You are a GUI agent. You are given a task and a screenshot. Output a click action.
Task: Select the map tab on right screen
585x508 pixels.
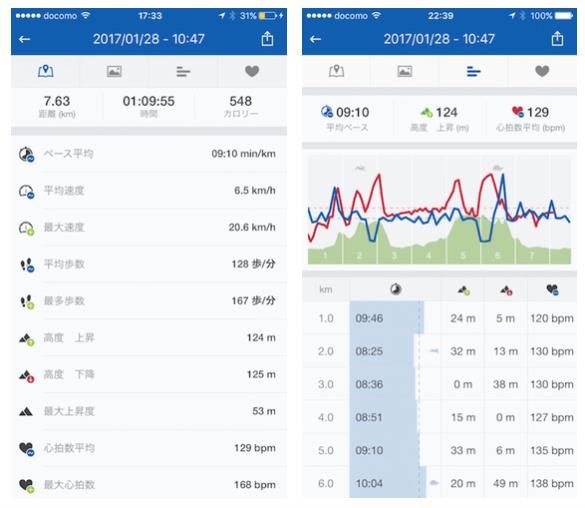click(x=336, y=71)
